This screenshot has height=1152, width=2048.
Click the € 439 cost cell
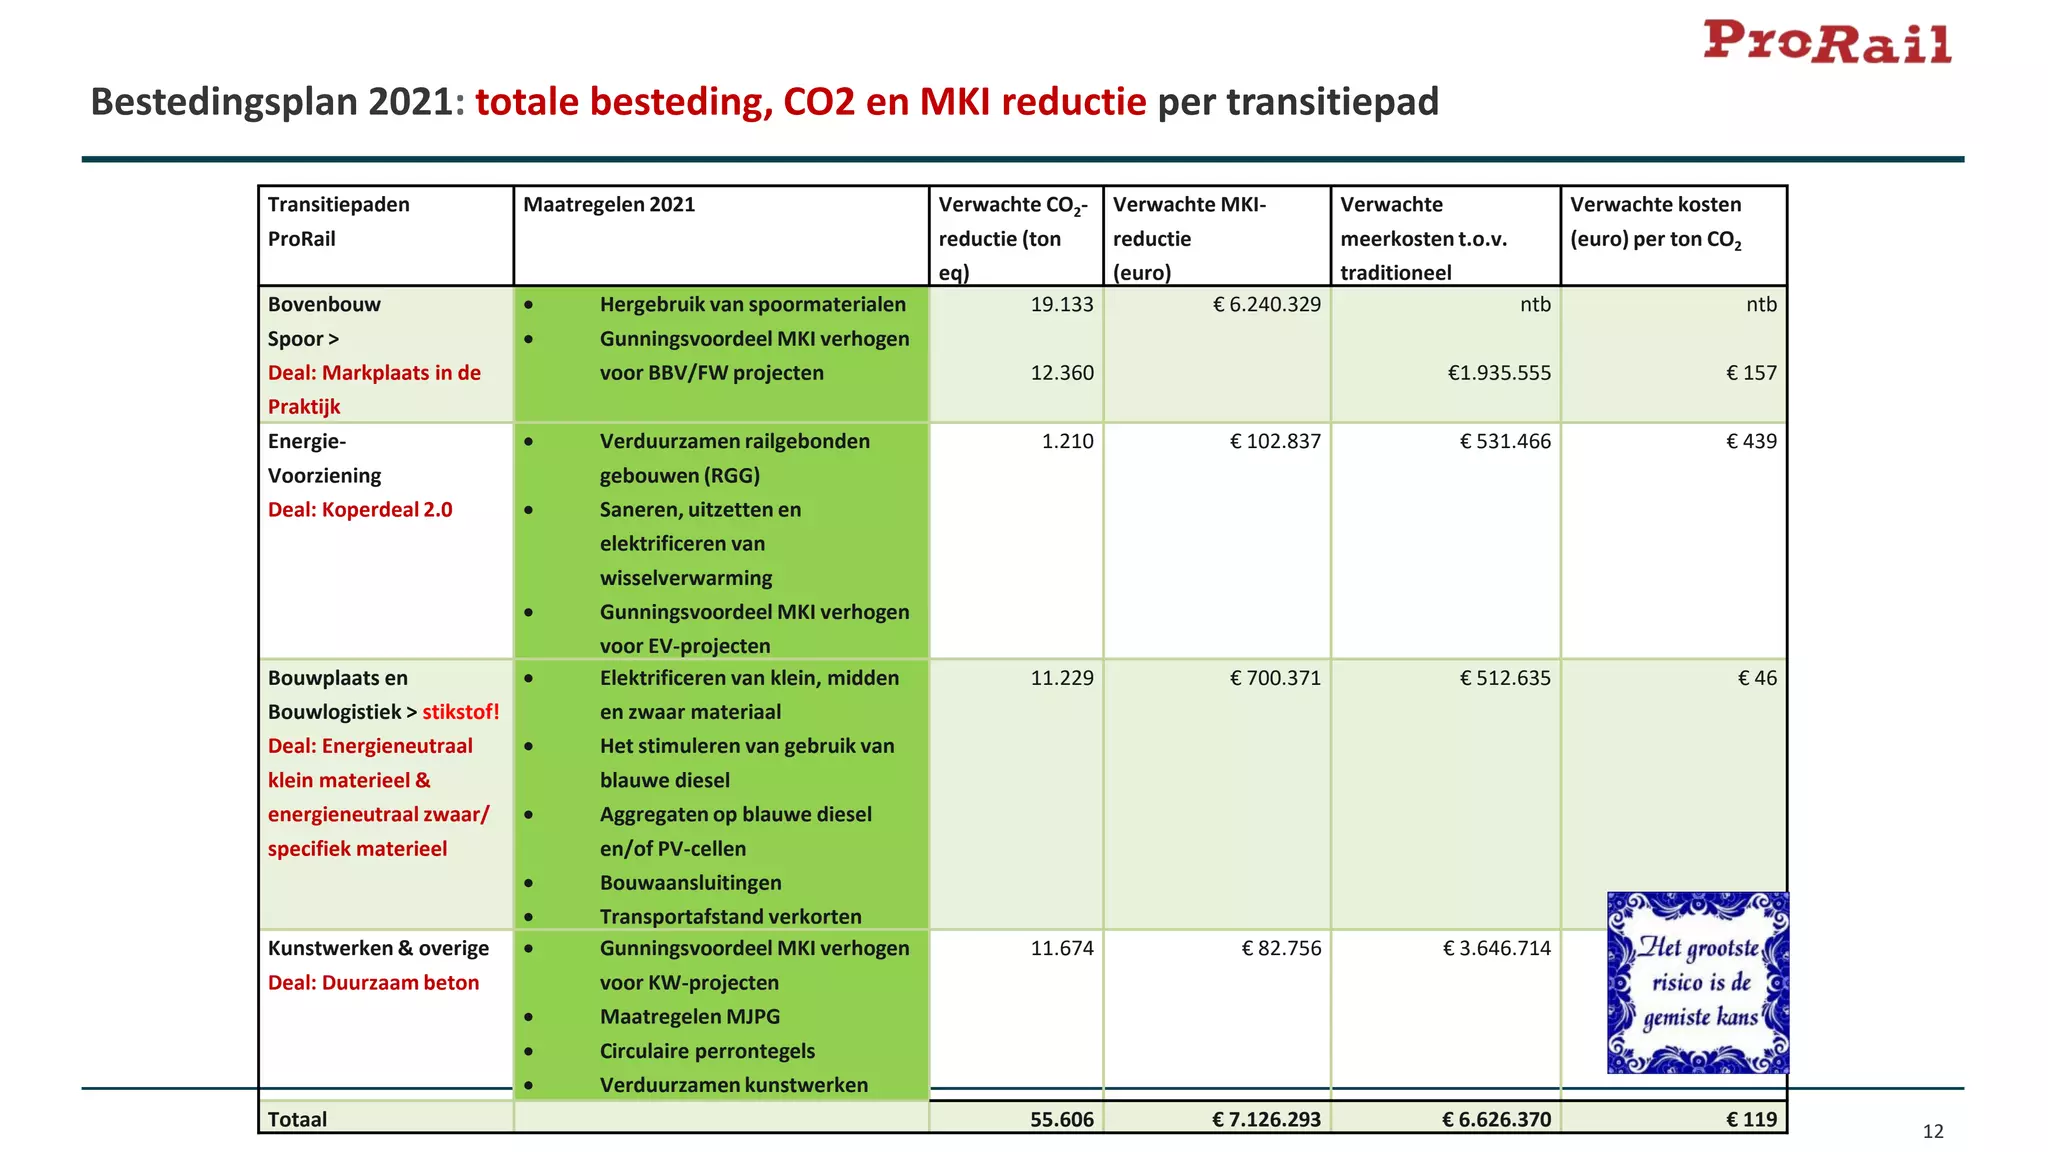click(x=1751, y=441)
